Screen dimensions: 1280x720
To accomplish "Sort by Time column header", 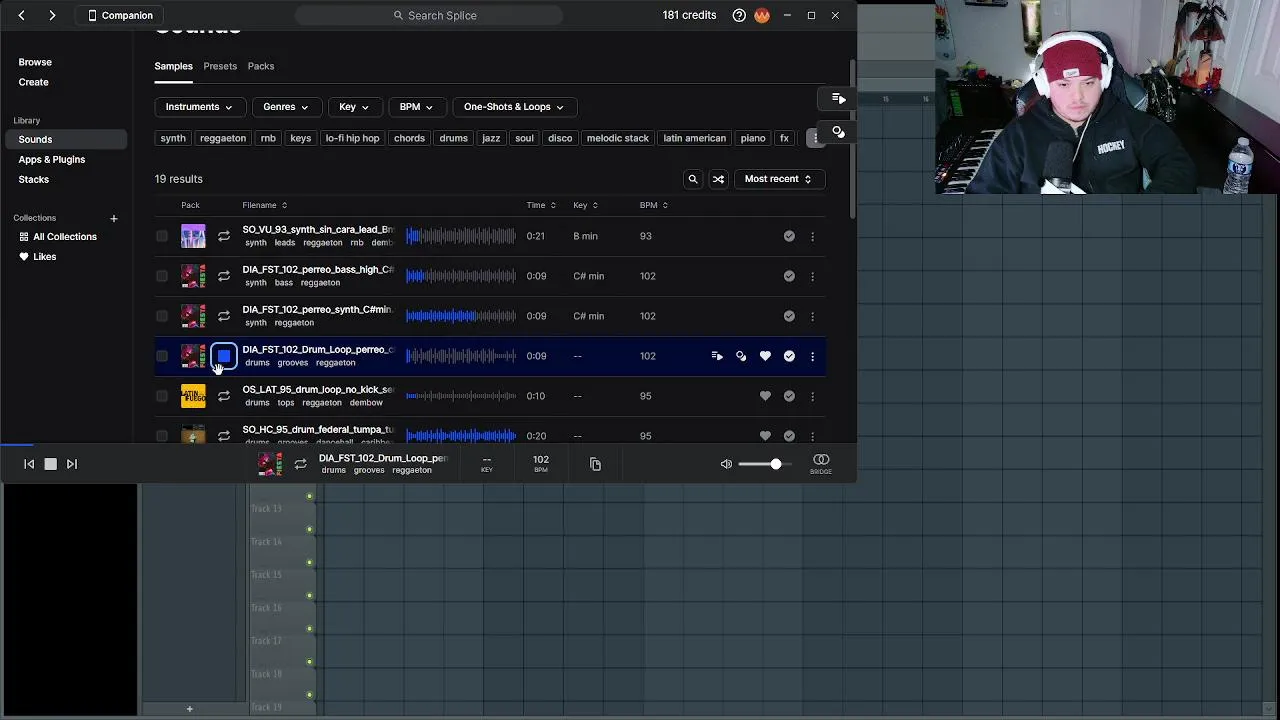I will 541,205.
